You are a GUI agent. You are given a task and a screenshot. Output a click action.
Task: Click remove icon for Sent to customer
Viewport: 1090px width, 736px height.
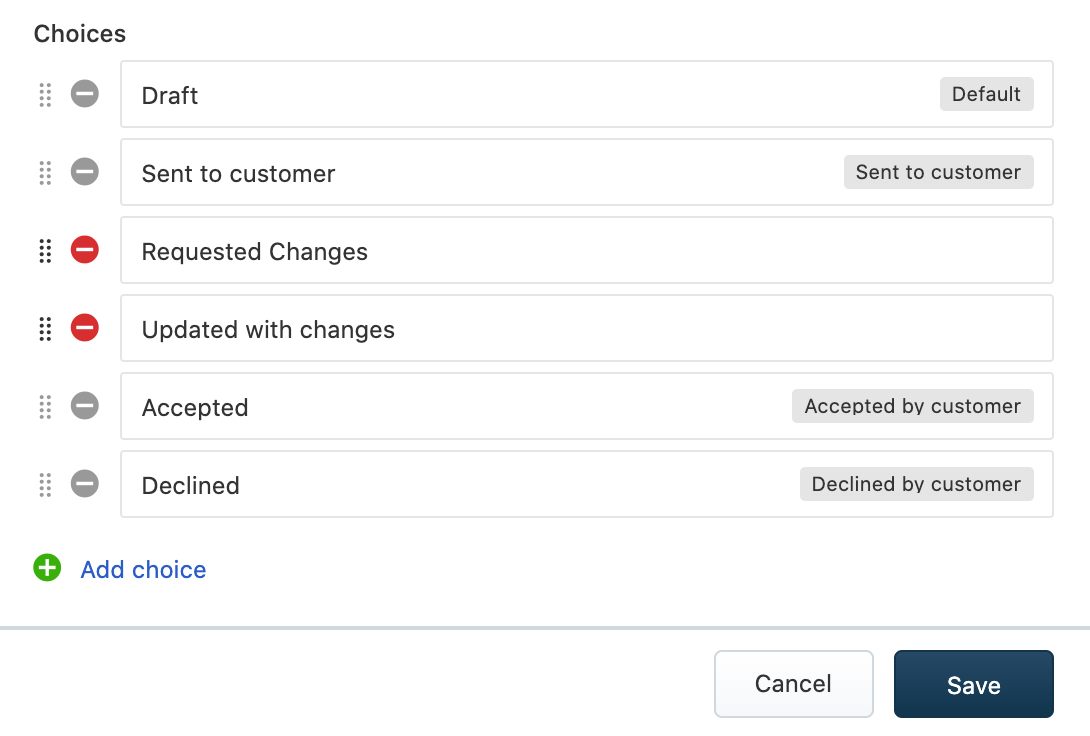tap(85, 172)
